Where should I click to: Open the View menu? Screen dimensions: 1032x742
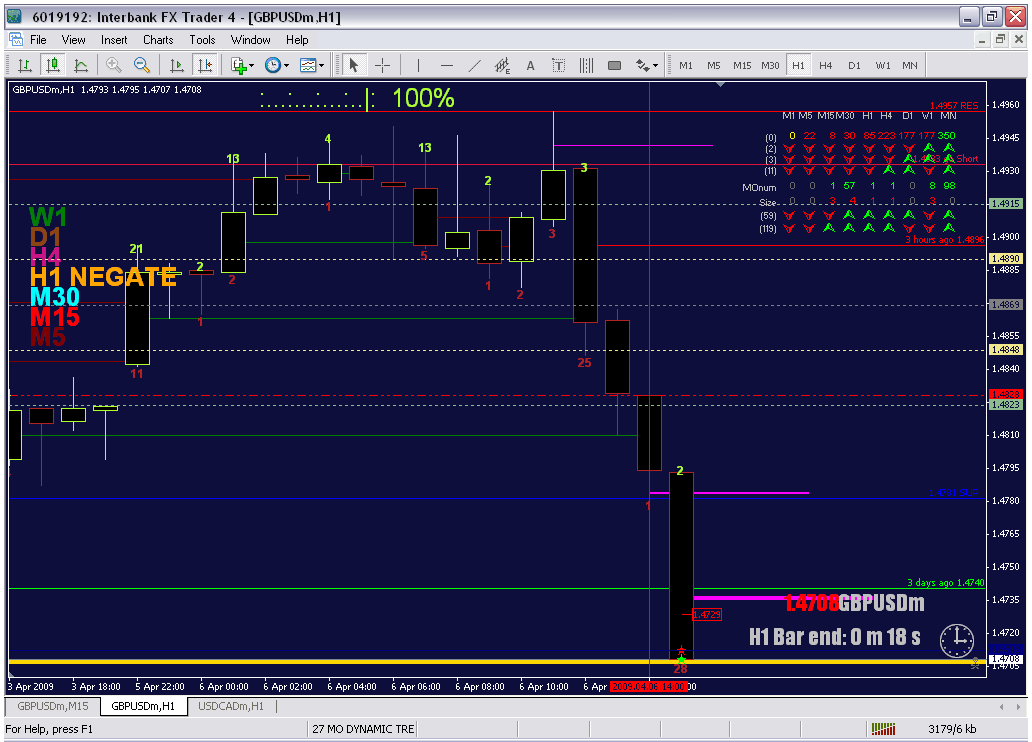74,40
